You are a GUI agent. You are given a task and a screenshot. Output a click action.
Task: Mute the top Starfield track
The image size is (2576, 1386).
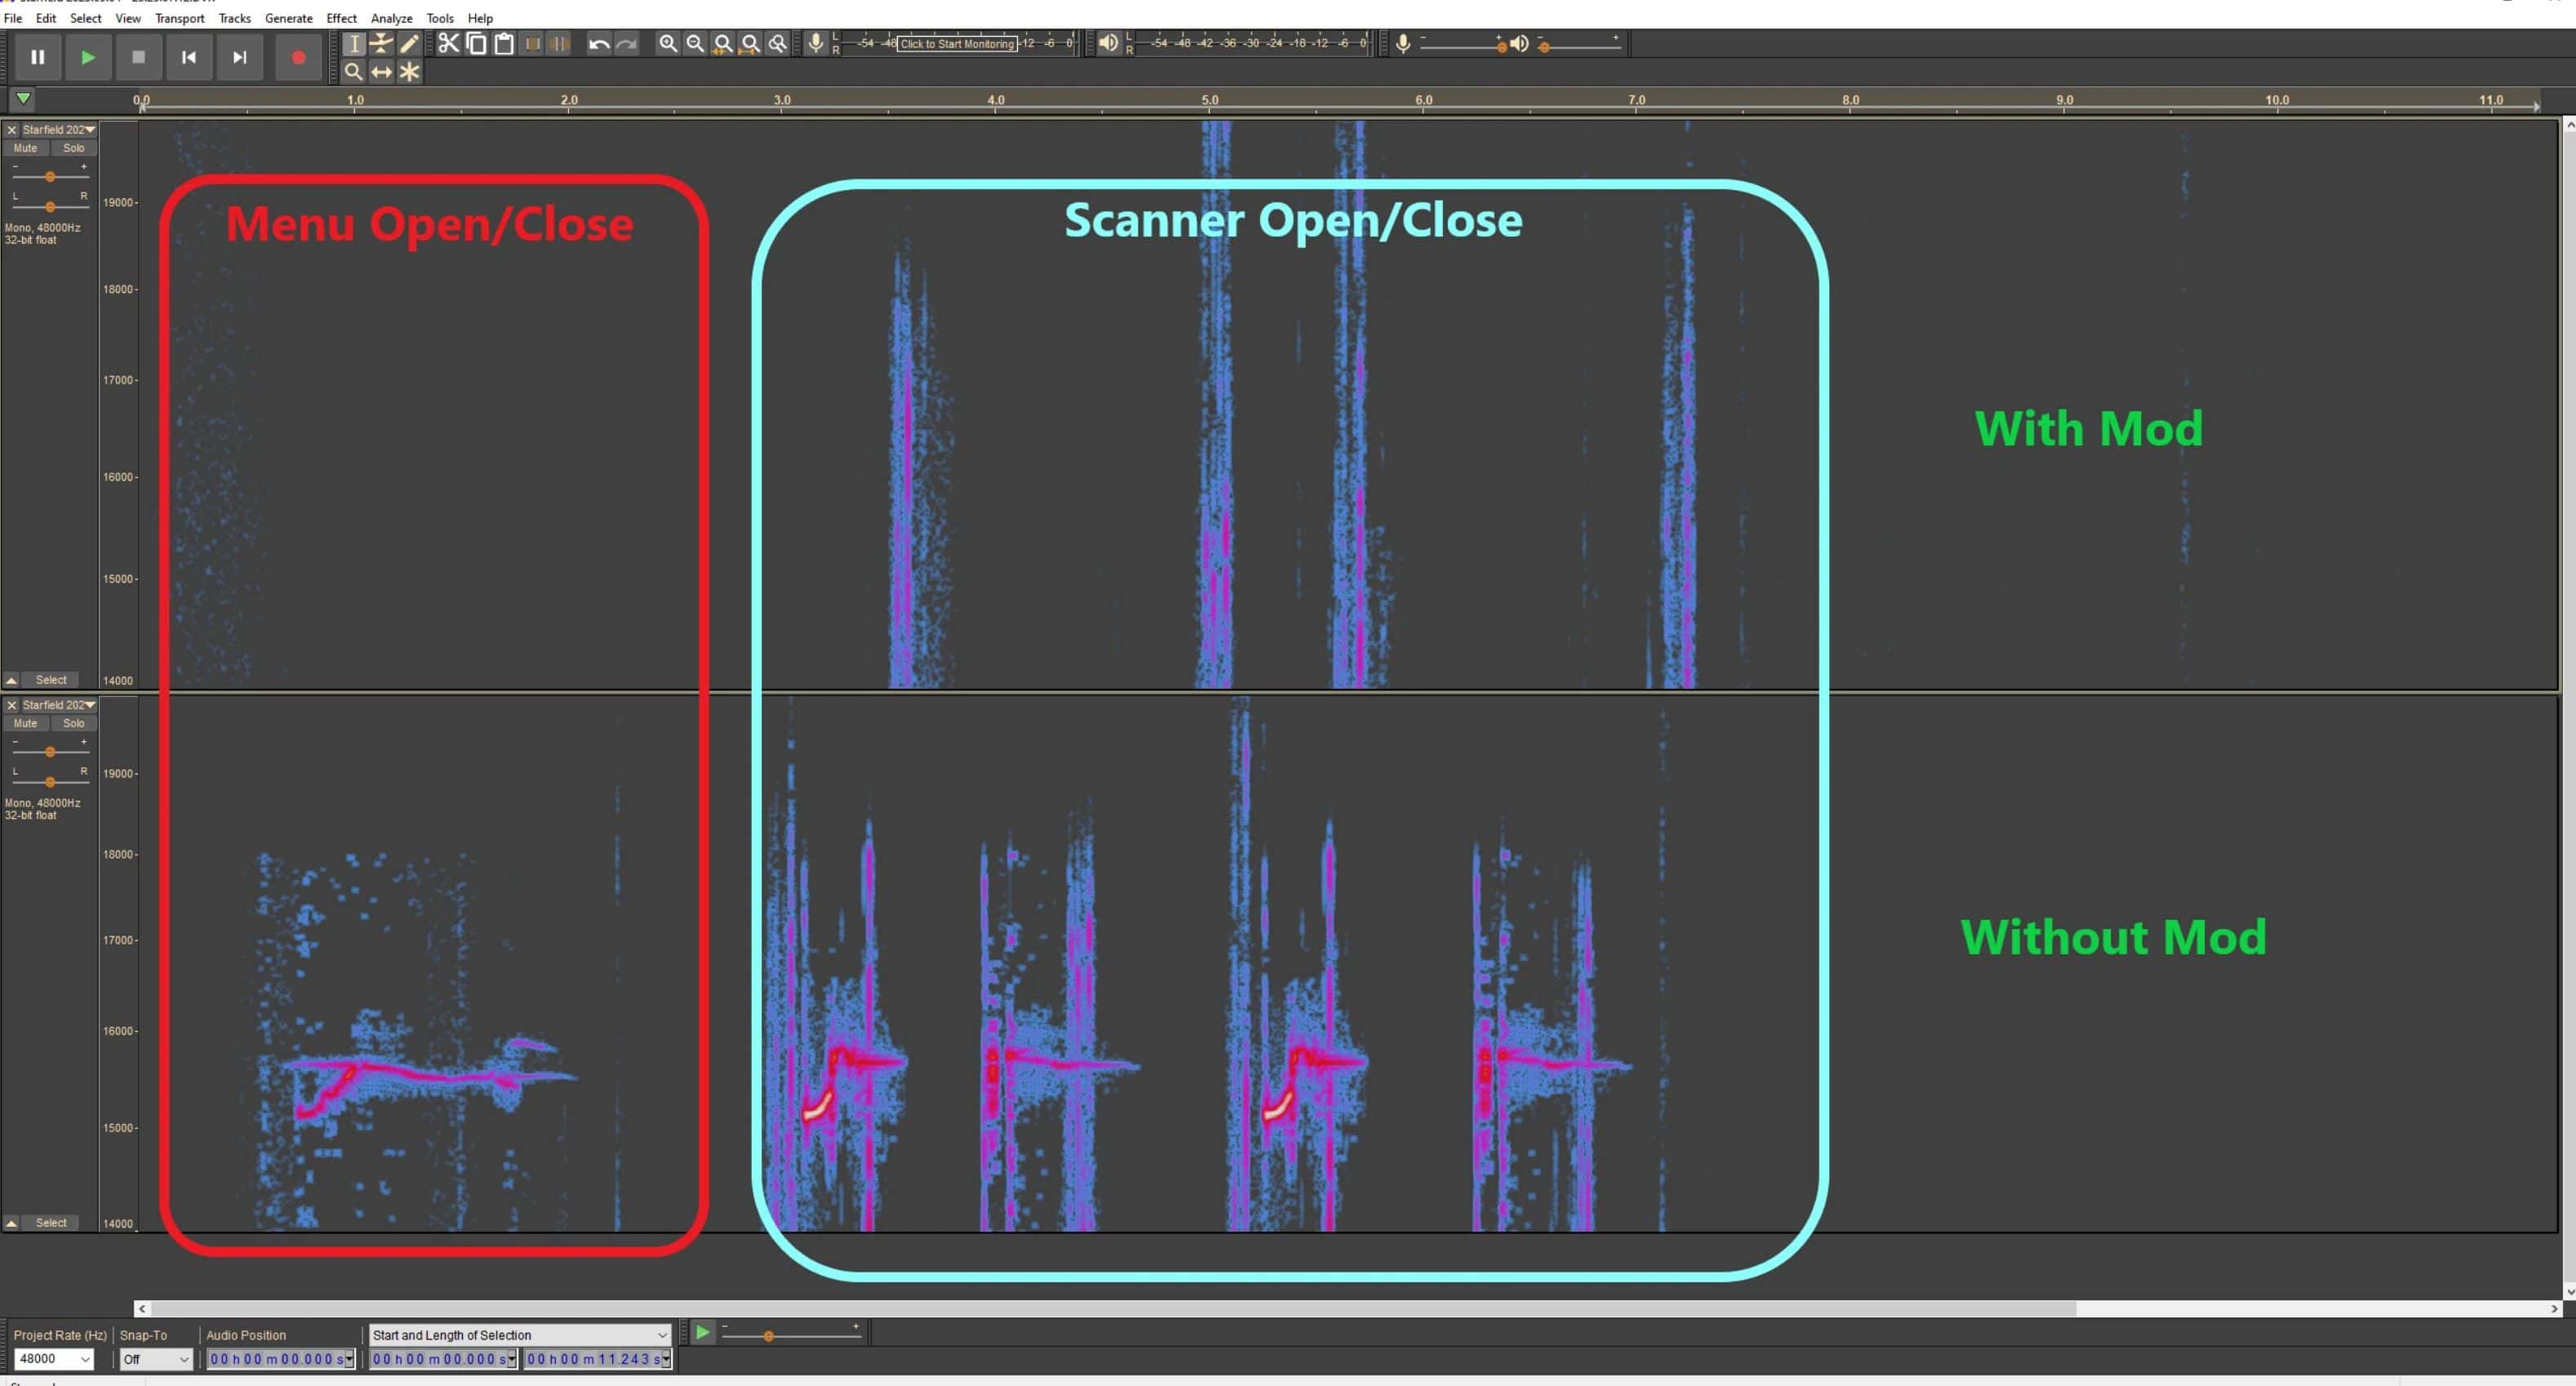tap(25, 148)
